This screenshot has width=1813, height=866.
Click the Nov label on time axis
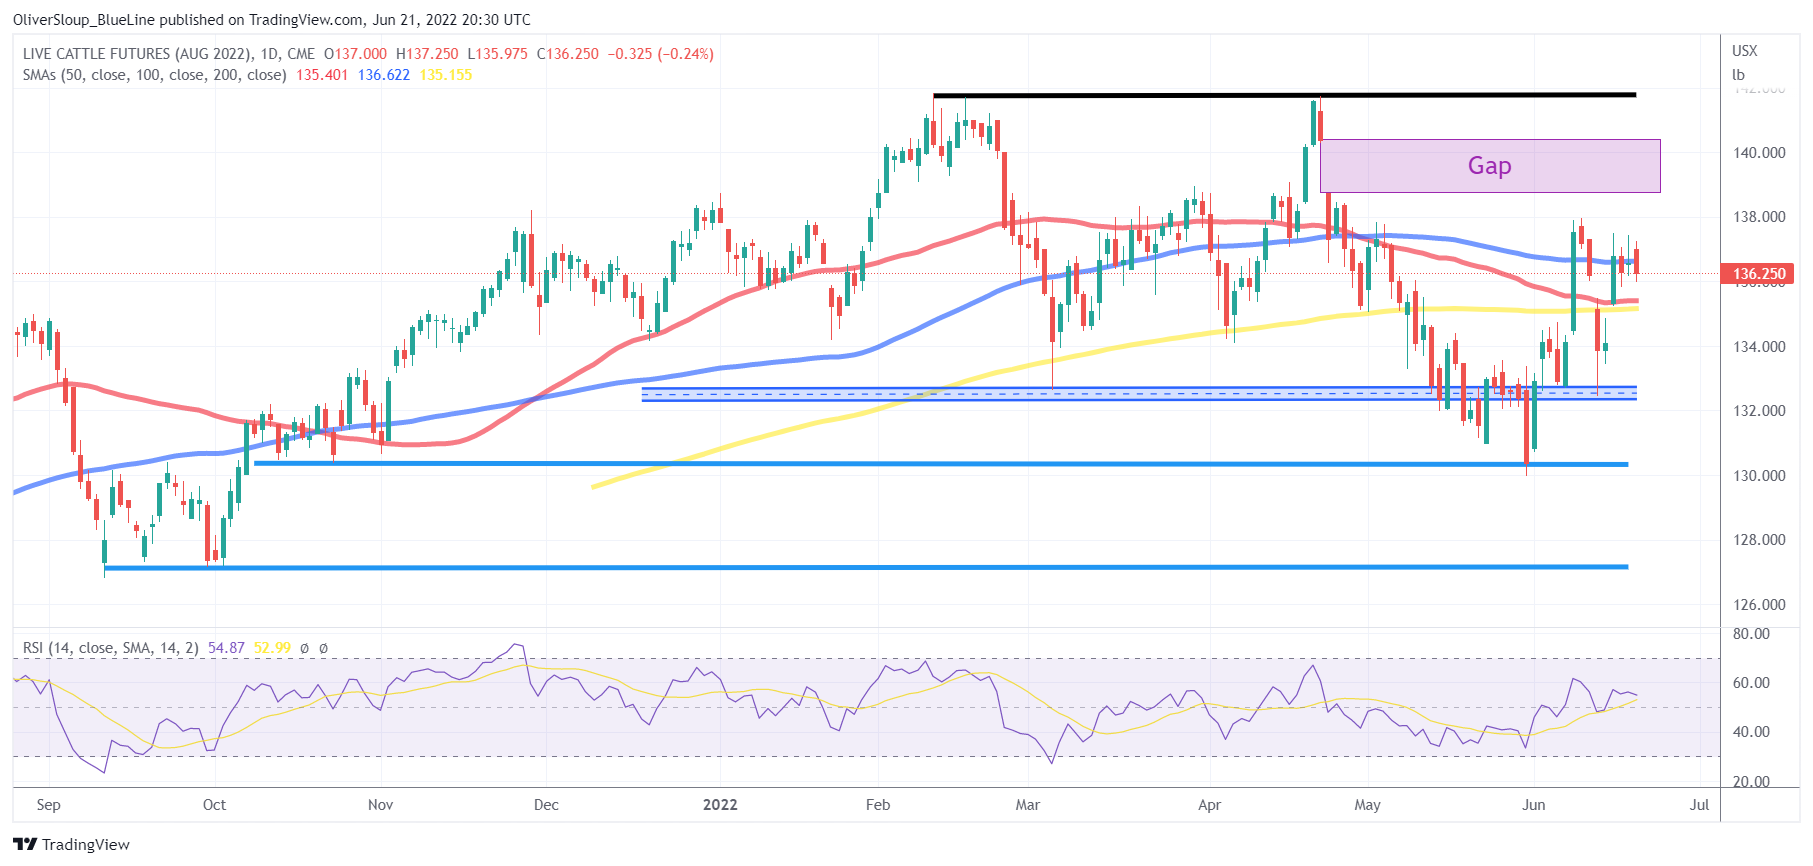pos(381,805)
